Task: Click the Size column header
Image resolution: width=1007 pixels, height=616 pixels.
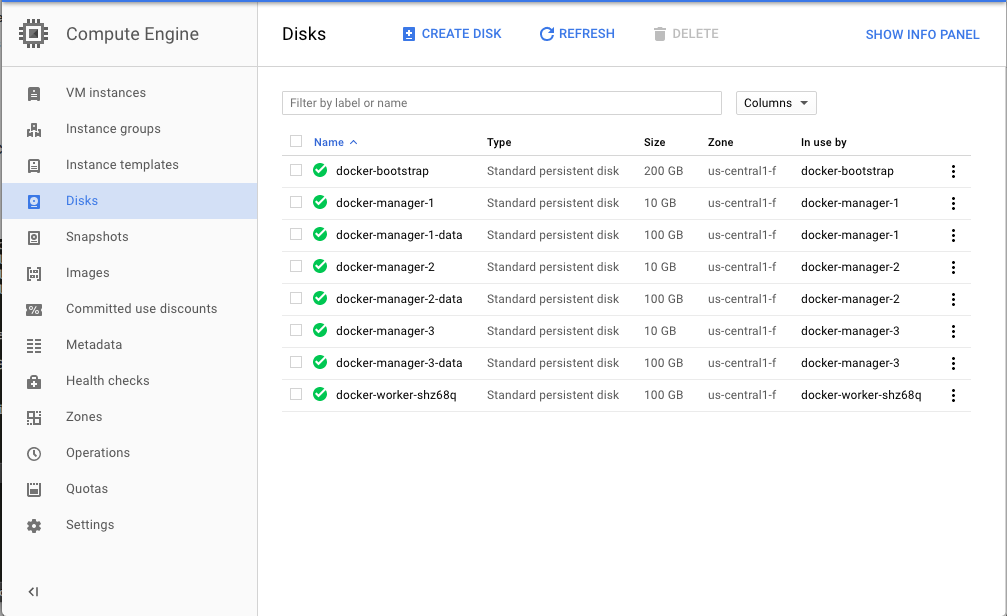Action: point(654,142)
